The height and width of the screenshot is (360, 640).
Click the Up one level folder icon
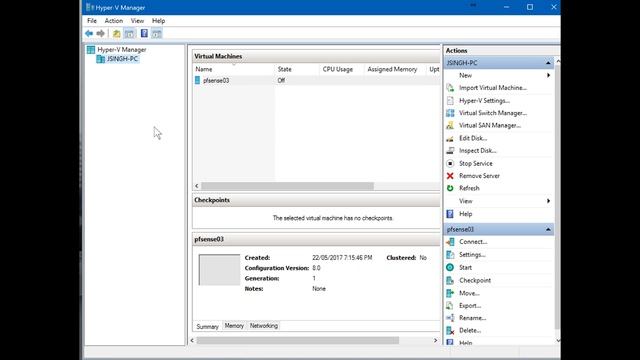coord(117,33)
